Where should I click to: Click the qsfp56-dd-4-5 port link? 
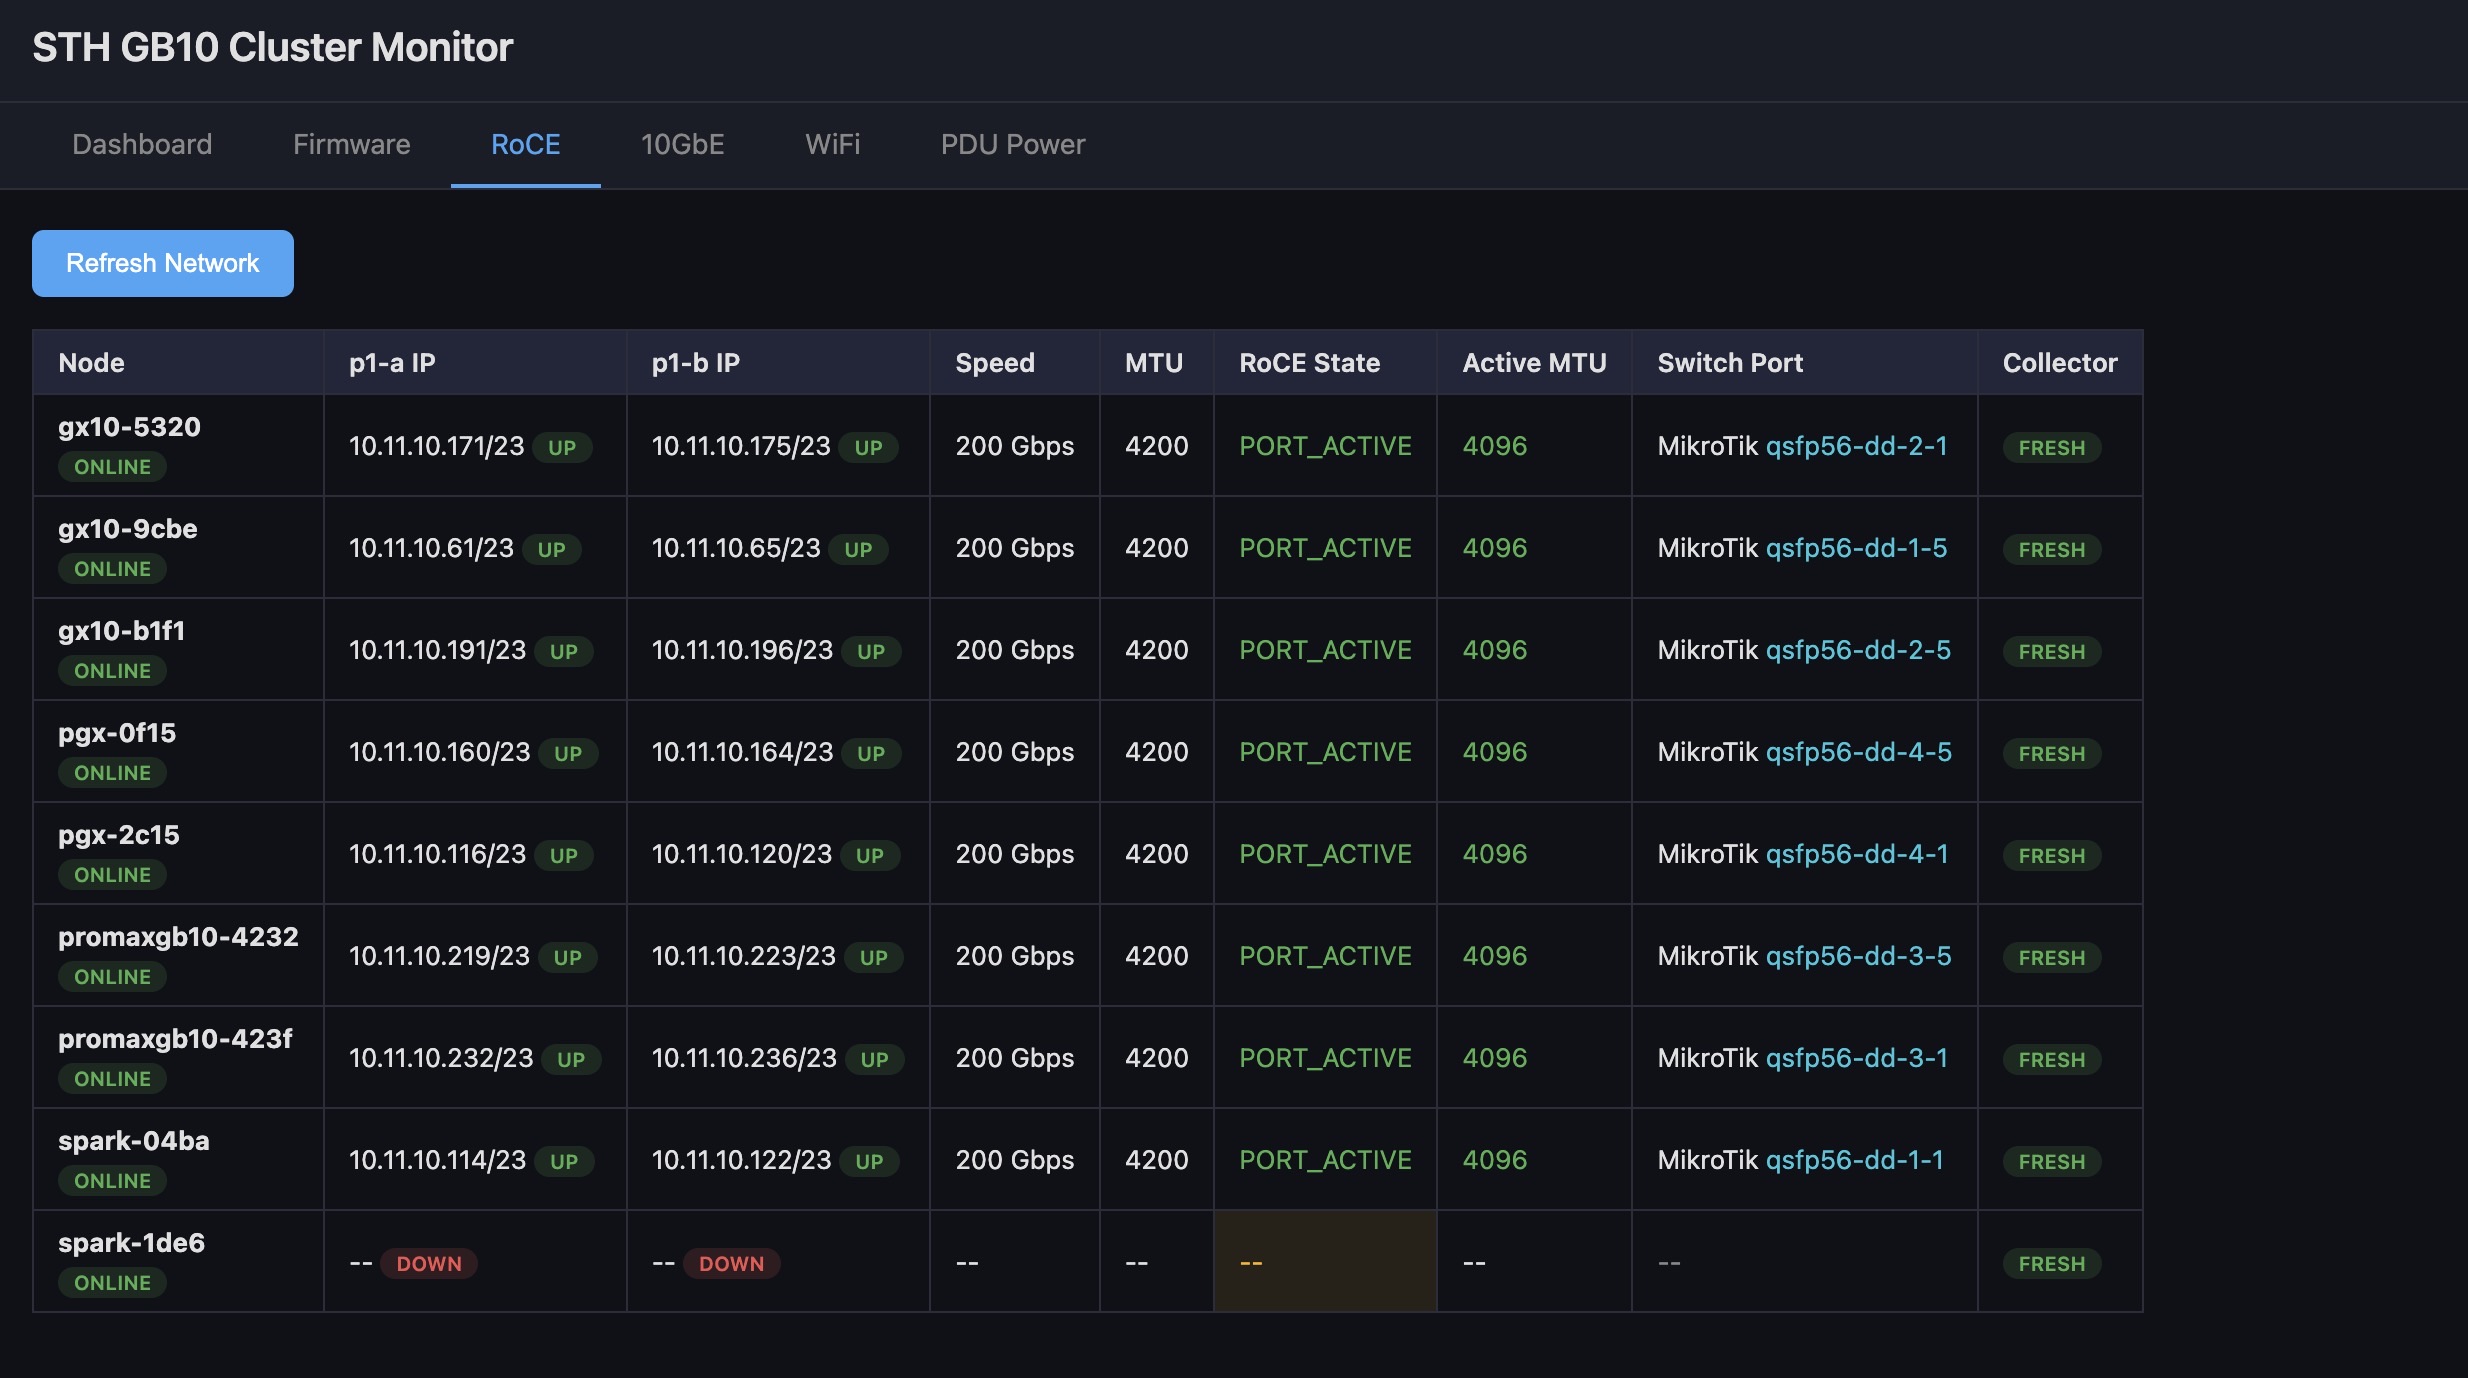pos(1858,752)
